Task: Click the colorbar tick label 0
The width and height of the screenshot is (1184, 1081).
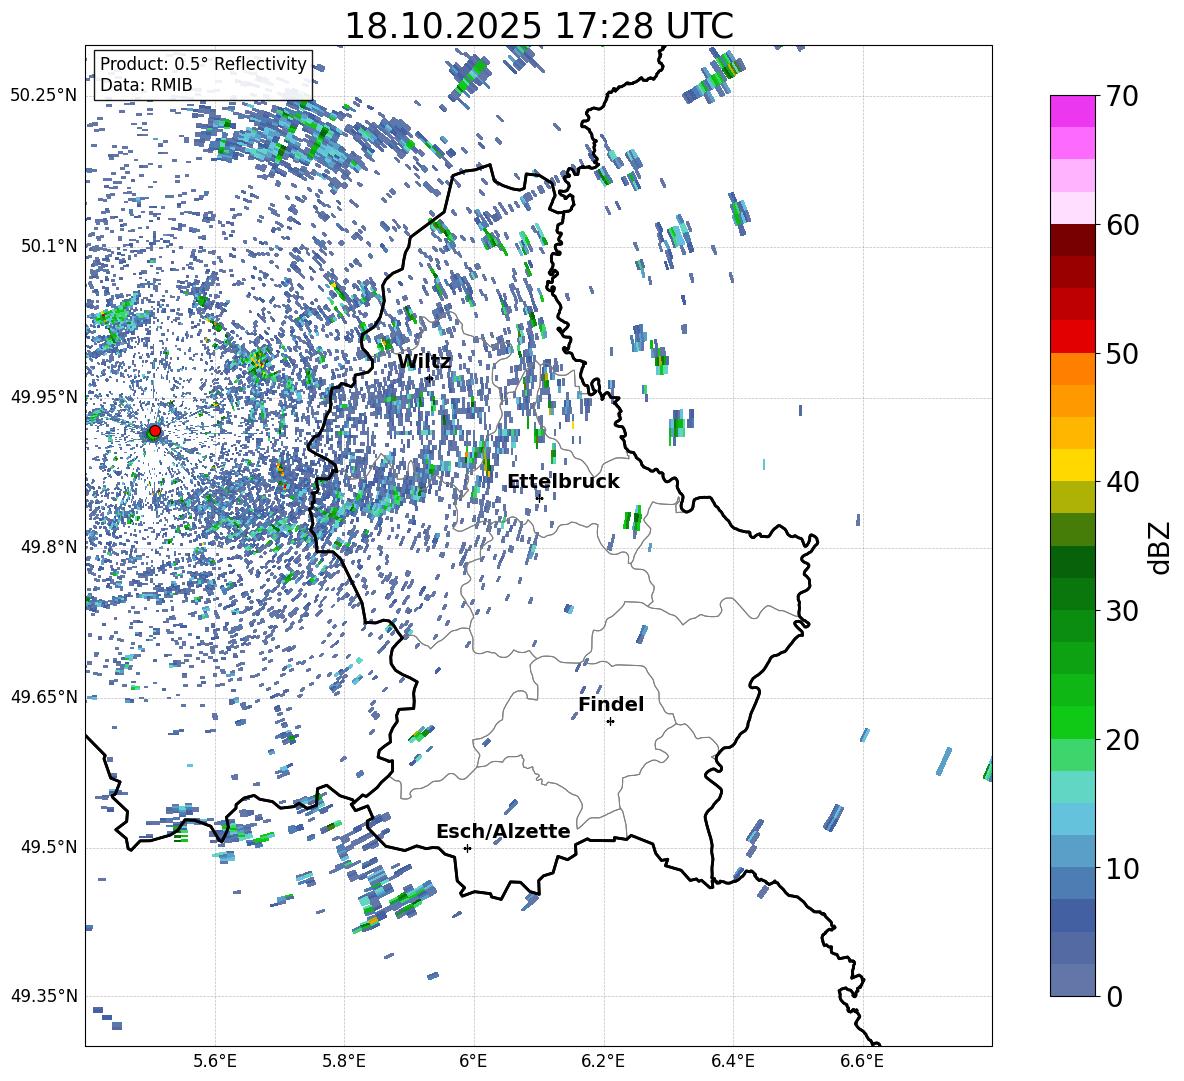Action: click(x=1114, y=996)
